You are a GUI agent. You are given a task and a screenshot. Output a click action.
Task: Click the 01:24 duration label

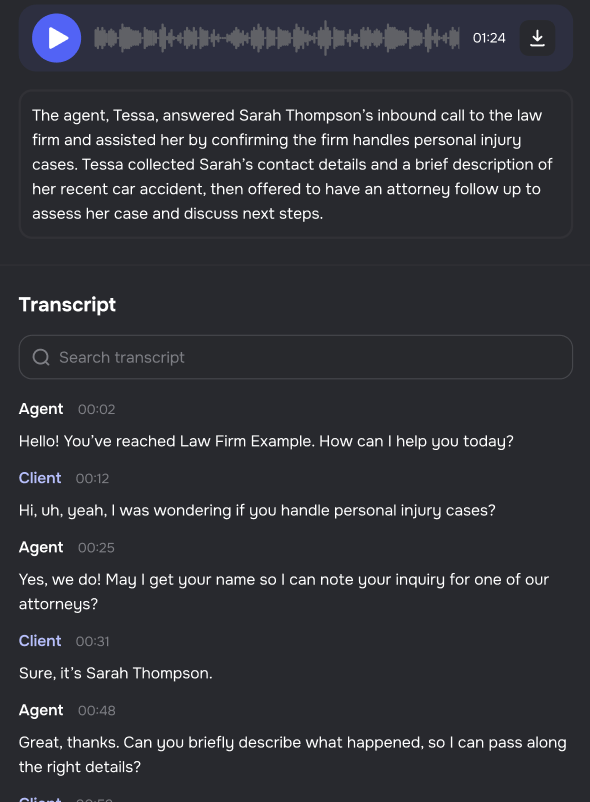pos(488,38)
